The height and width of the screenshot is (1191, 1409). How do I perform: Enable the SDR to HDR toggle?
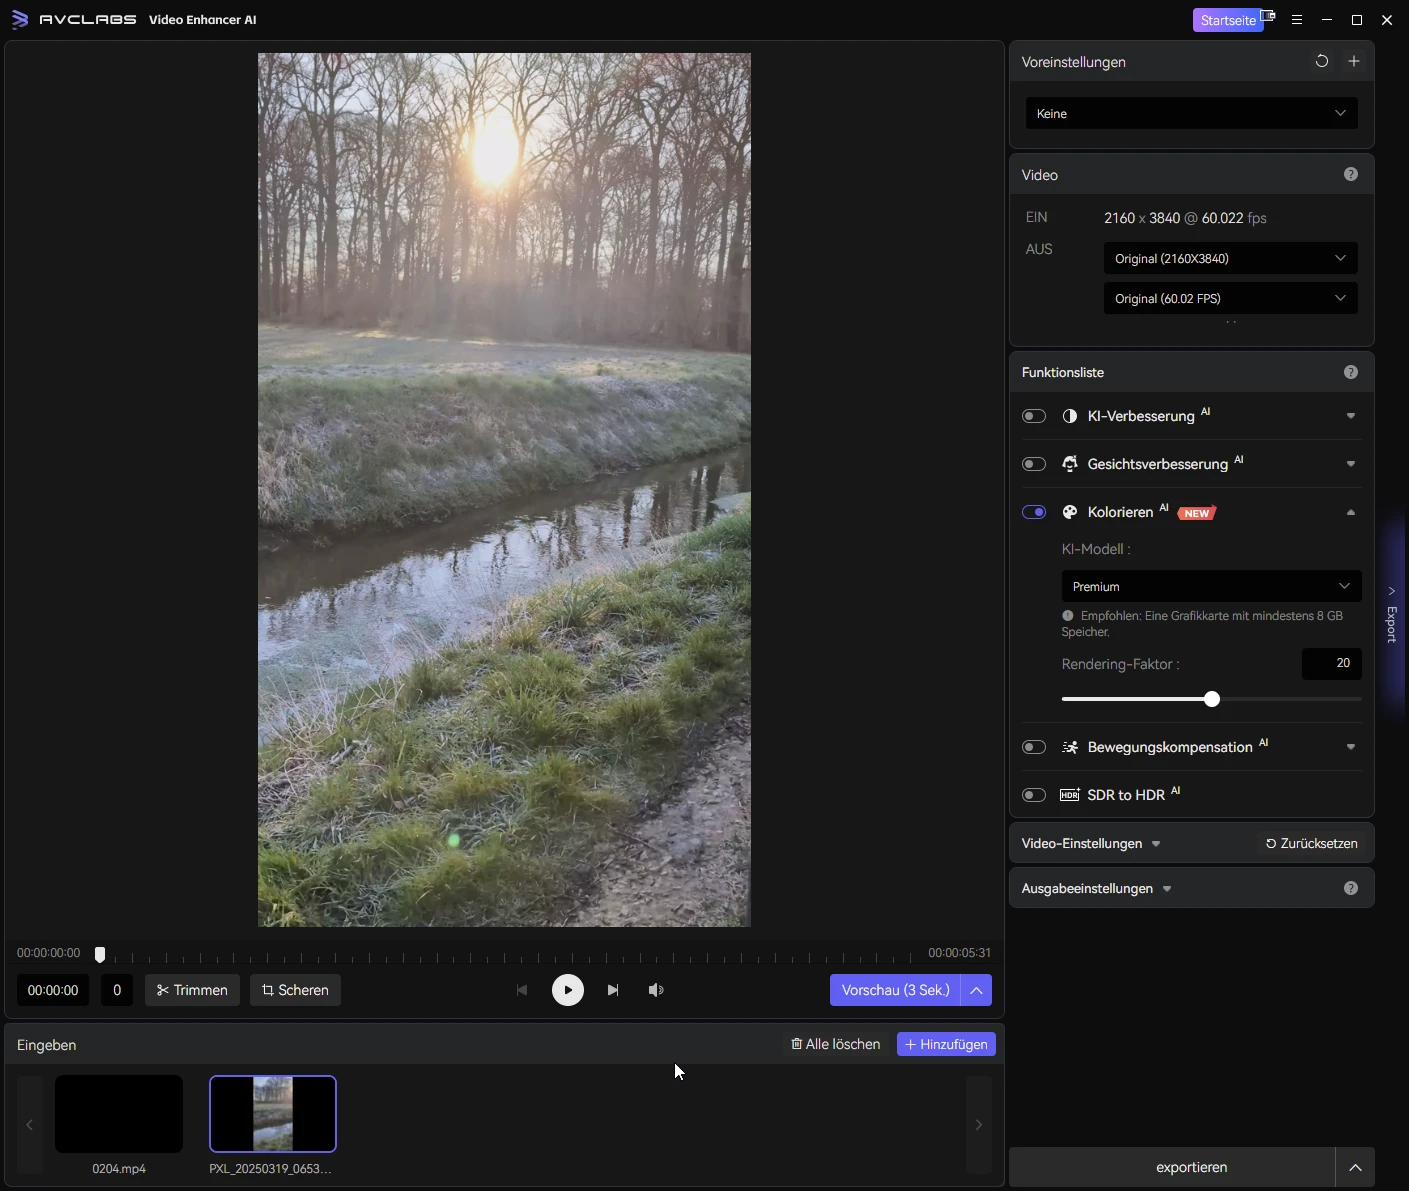1034,795
